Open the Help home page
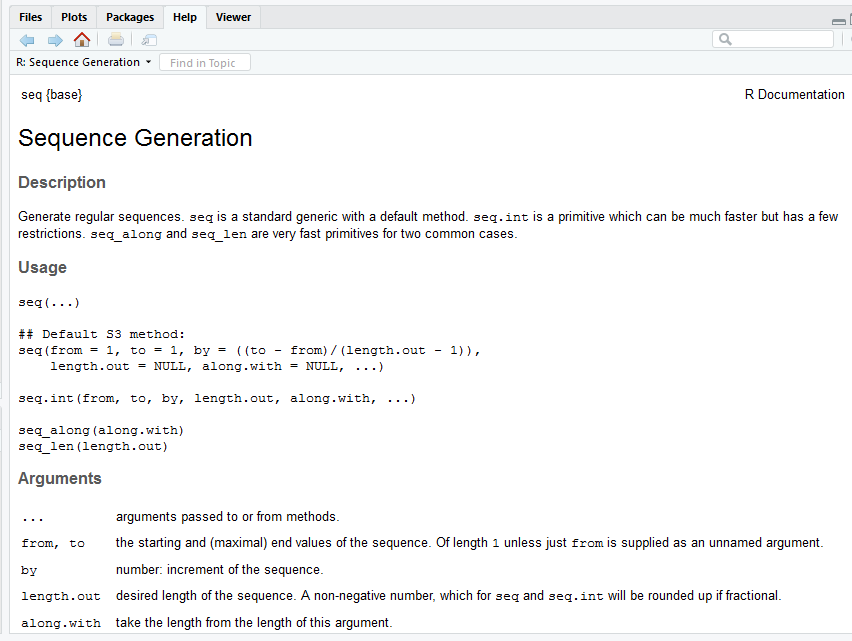 coord(82,40)
